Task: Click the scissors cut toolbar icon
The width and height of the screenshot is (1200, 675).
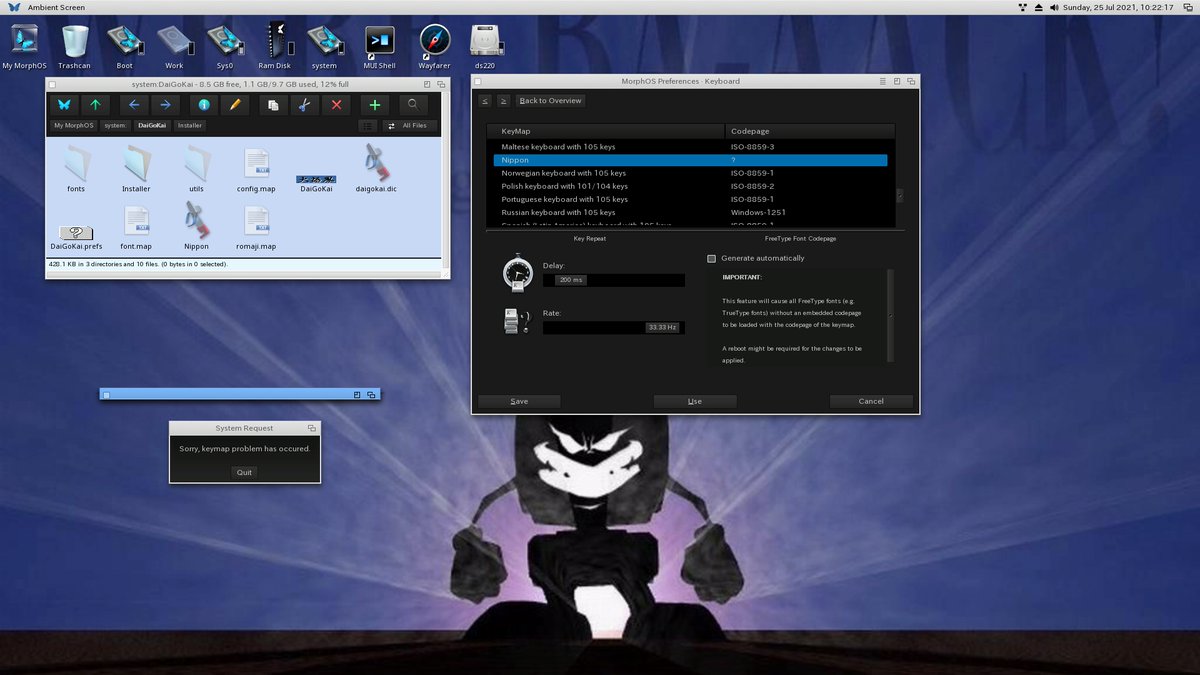Action: tap(305, 104)
